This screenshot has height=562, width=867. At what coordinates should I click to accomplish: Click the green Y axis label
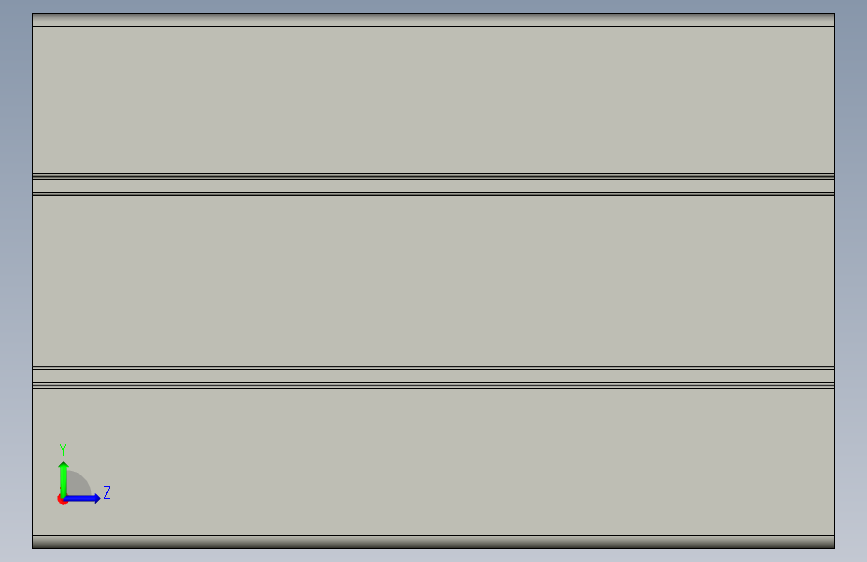click(x=63, y=449)
